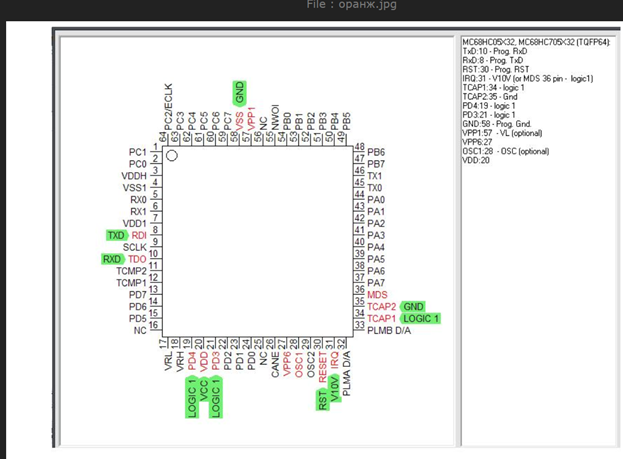Viewport: 623px width, 459px height.
Task: Click the pin 1 circle marker on chip
Action: tap(172, 155)
